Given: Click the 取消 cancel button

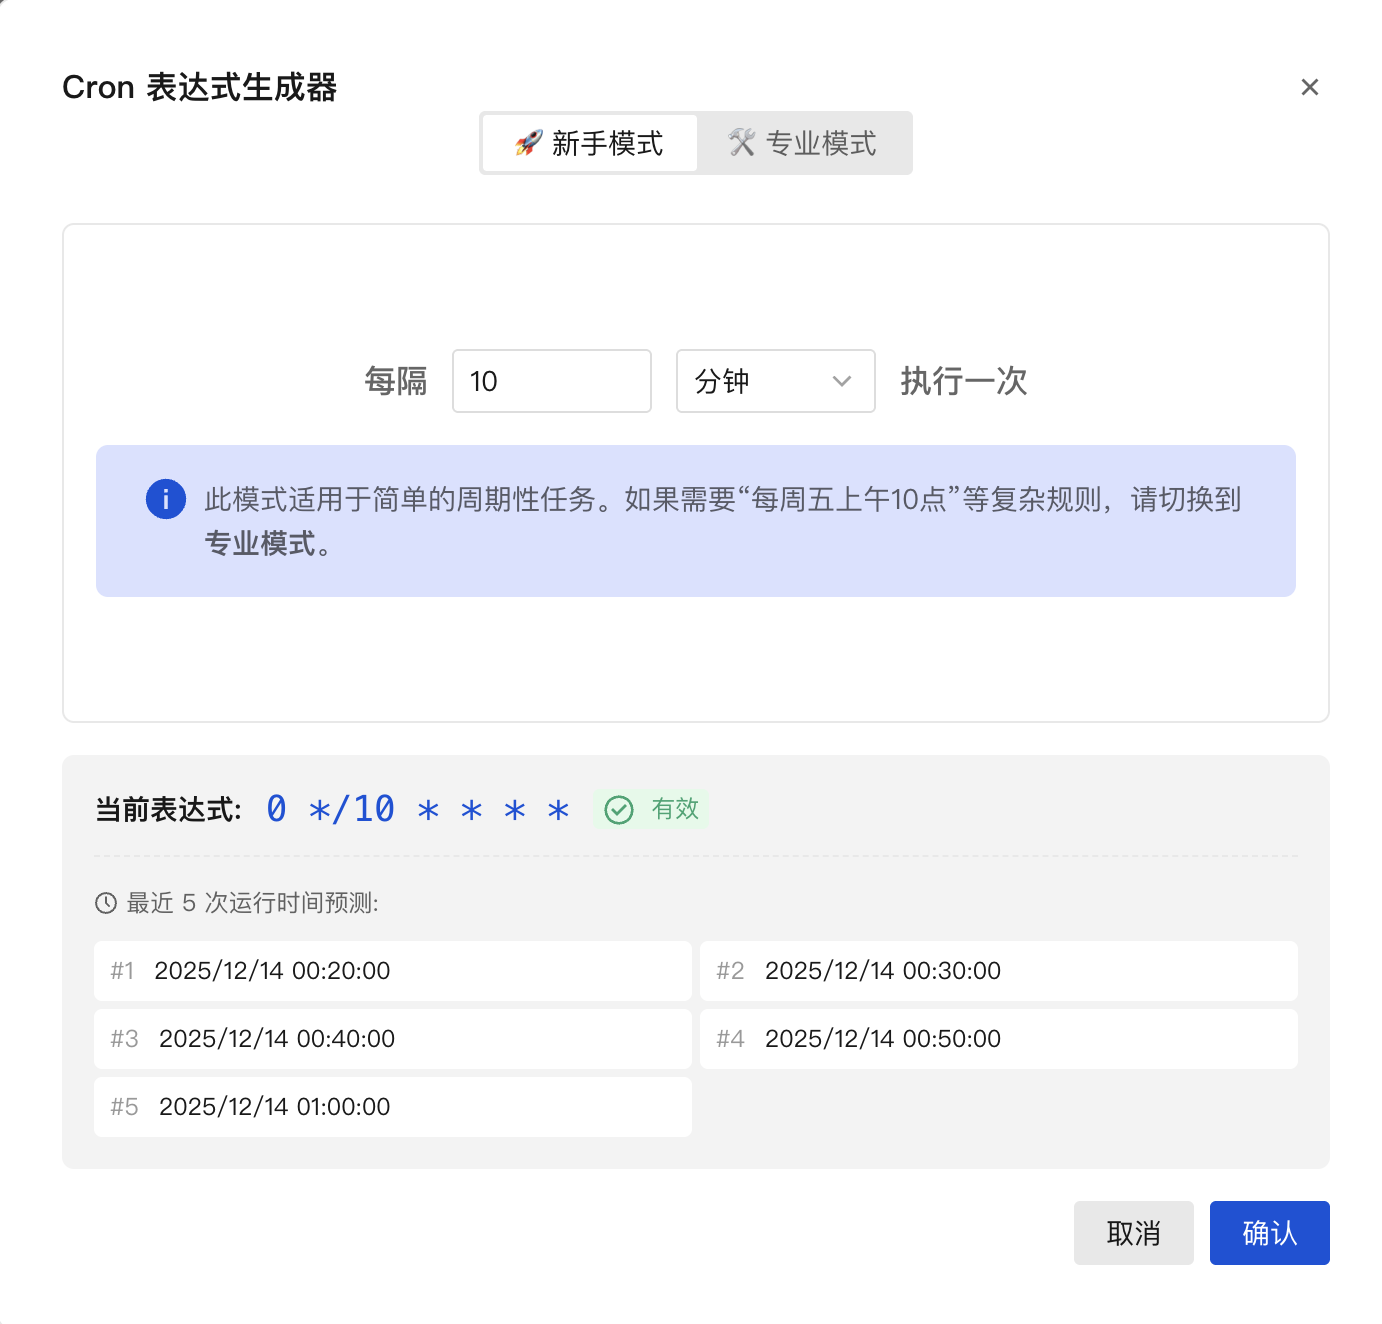Looking at the screenshot, I should (1133, 1233).
